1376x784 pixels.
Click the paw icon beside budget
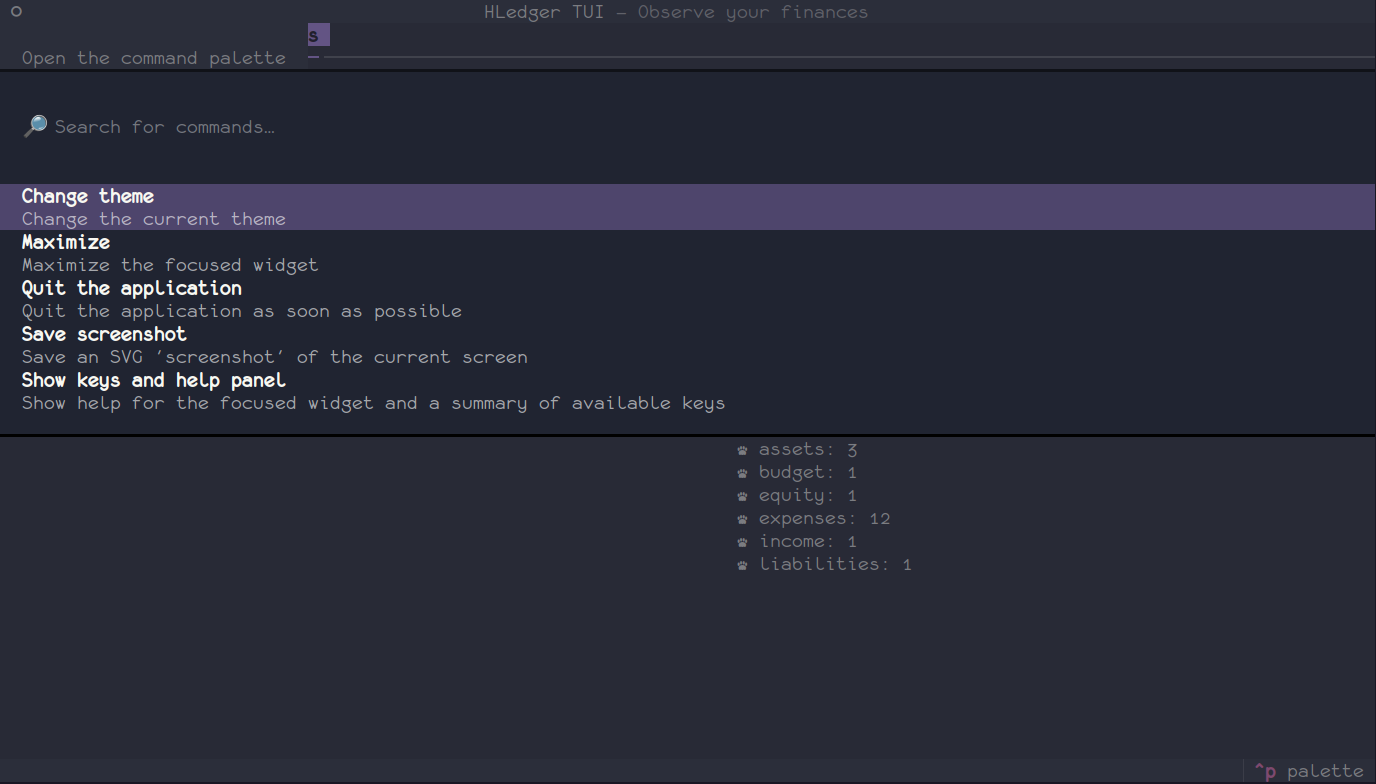(x=742, y=473)
